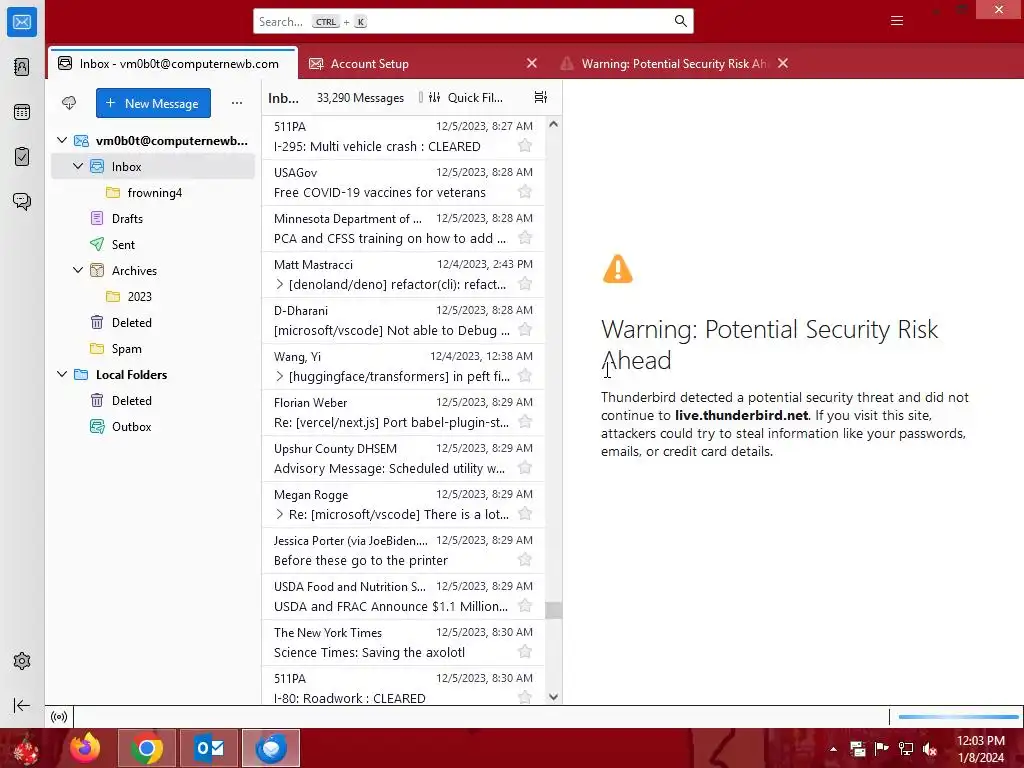
Task: Open the Thunderbird application hamburger menu
Action: click(x=897, y=21)
